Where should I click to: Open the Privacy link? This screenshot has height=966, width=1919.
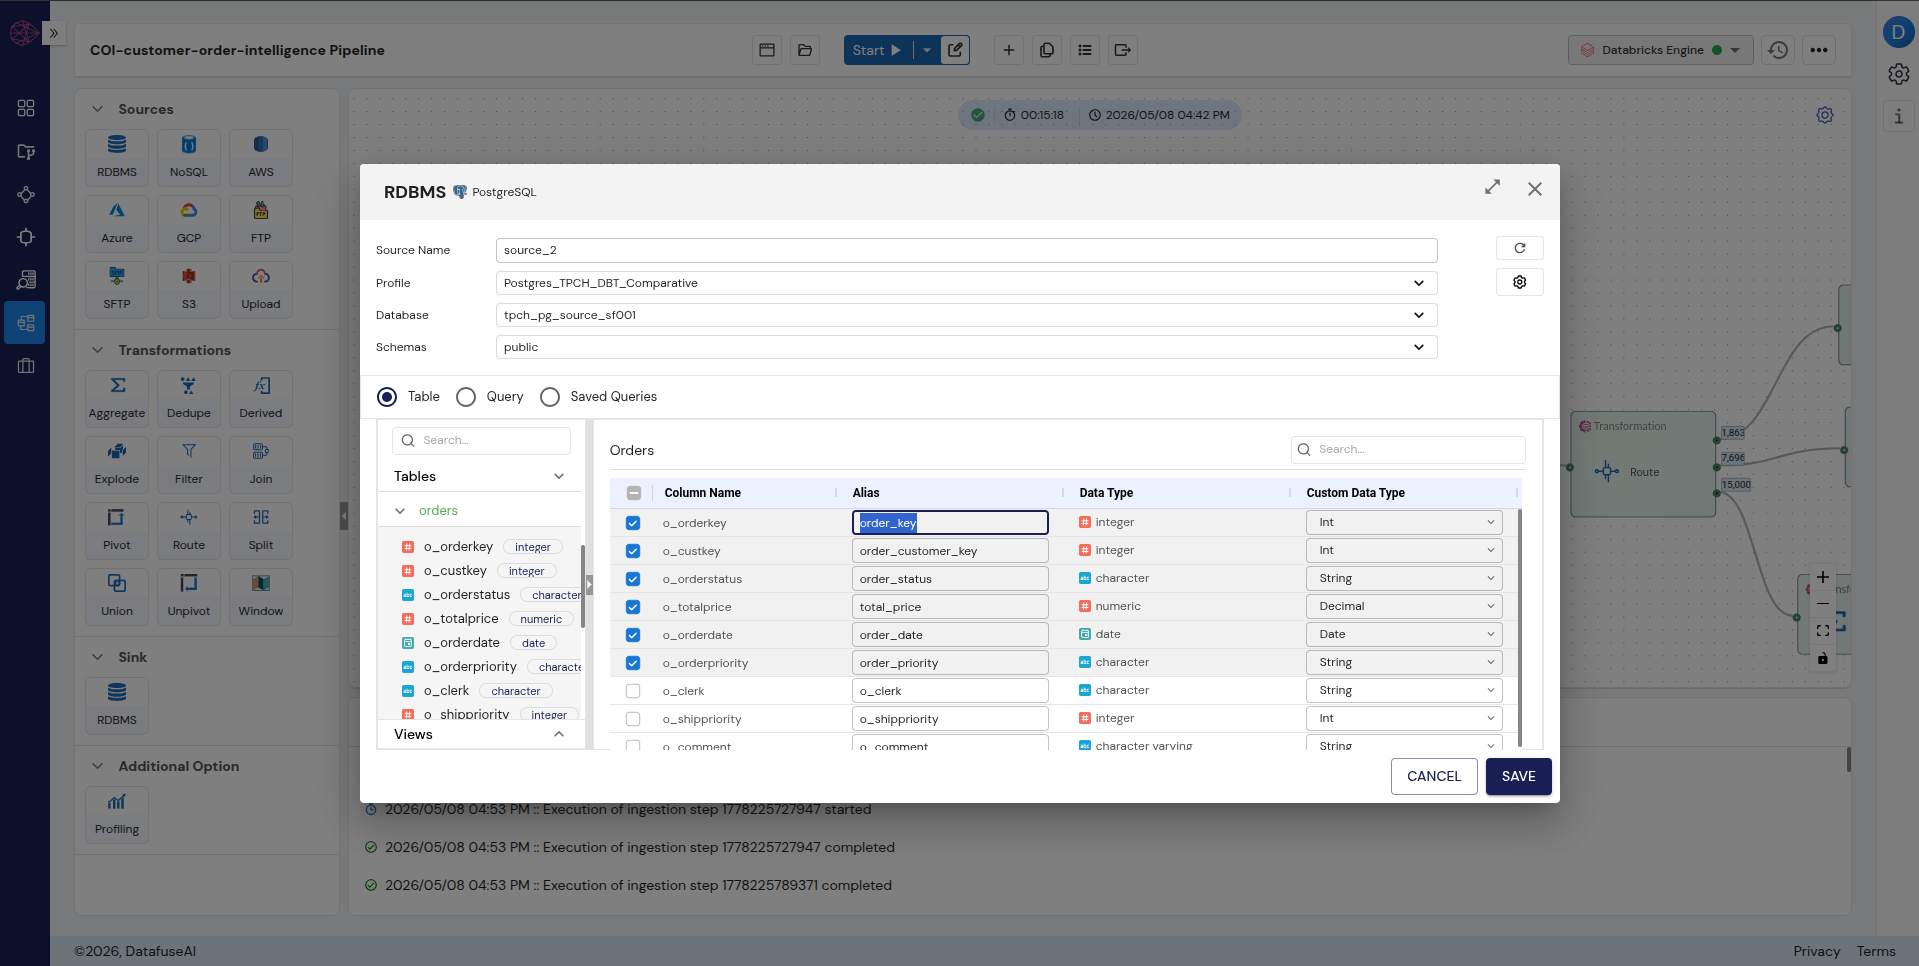pos(1816,951)
